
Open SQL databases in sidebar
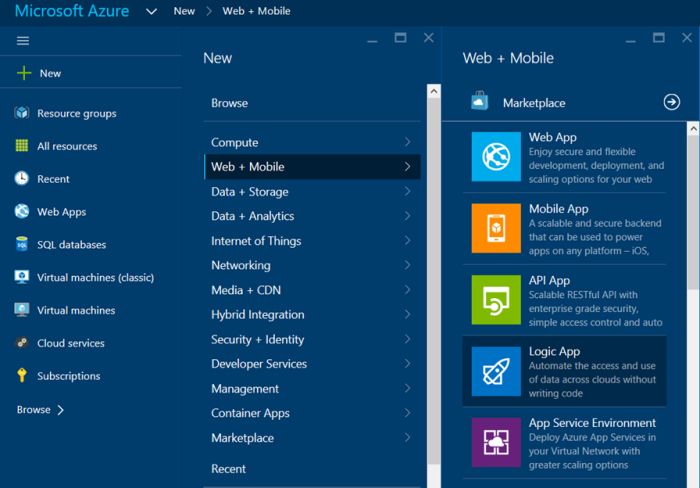pyautogui.click(x=71, y=244)
